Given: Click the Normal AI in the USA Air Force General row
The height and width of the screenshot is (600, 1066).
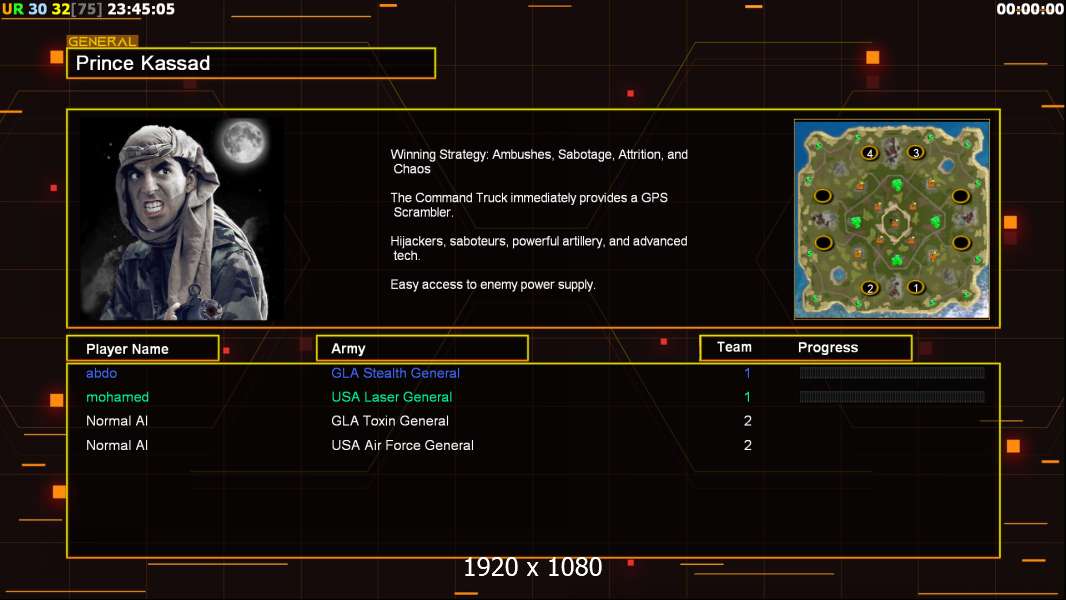Looking at the screenshot, I should [116, 445].
